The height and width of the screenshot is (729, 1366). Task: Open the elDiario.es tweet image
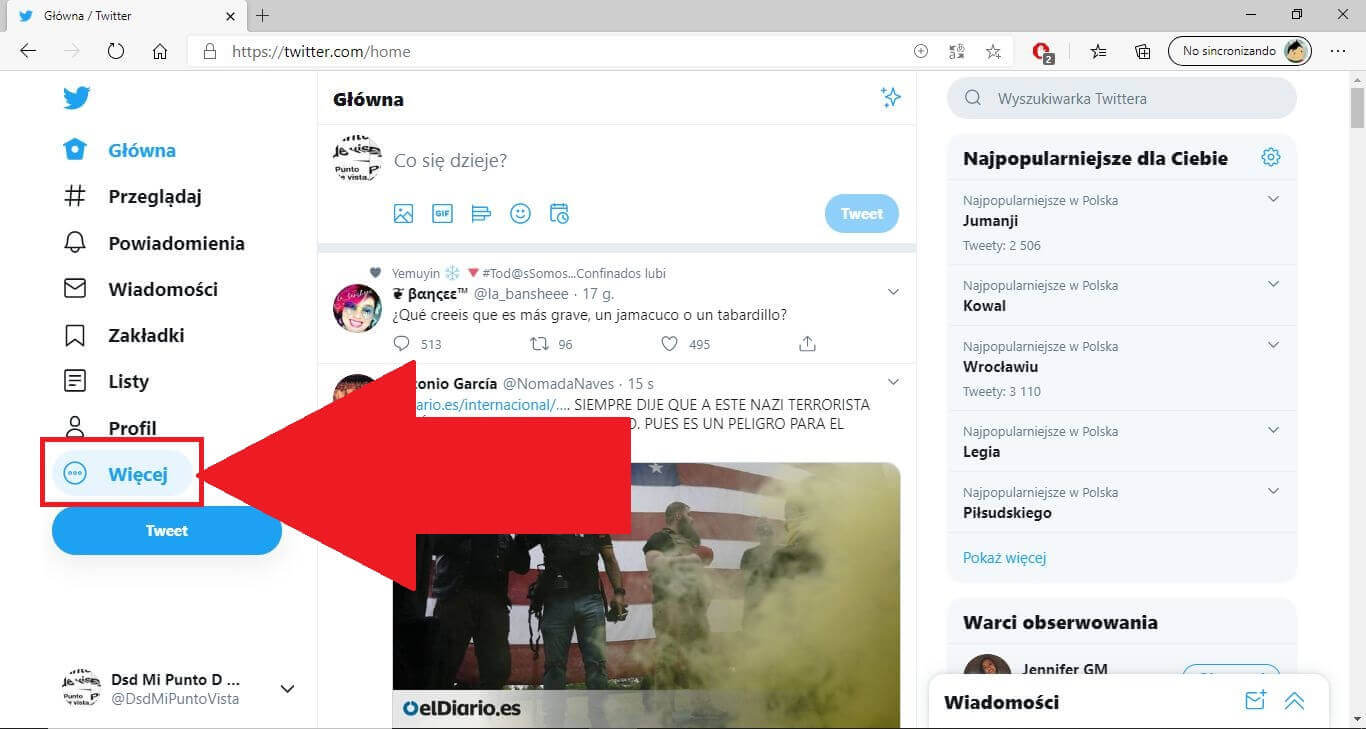click(x=646, y=595)
